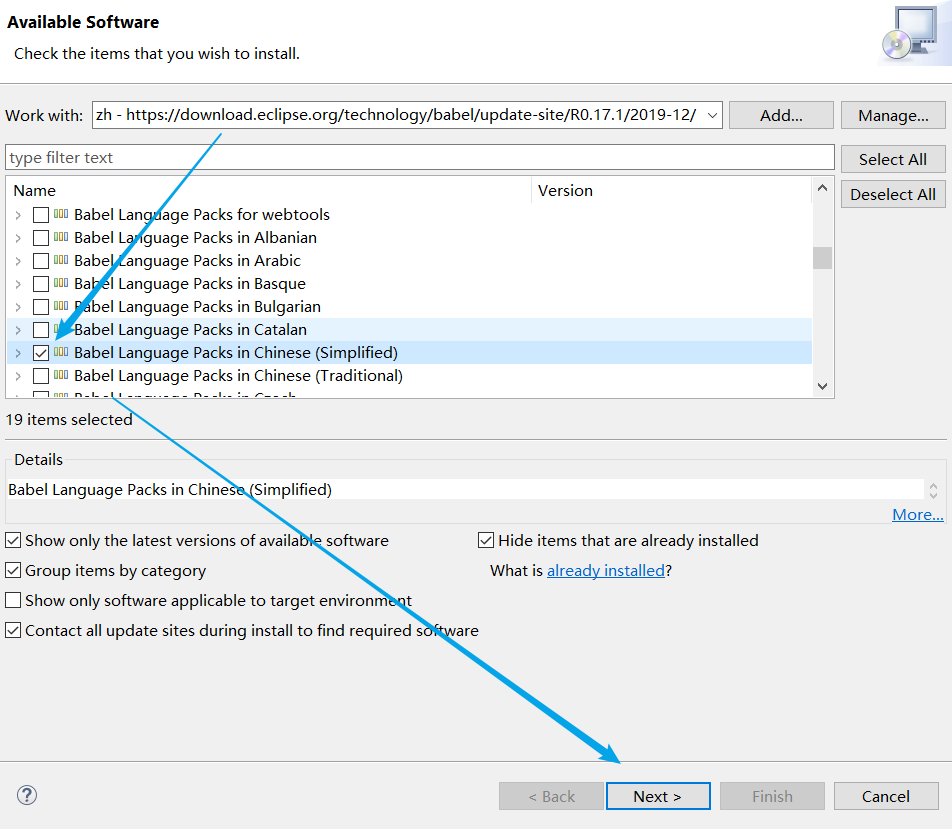Open the Work with update site dropdown

tap(712, 115)
